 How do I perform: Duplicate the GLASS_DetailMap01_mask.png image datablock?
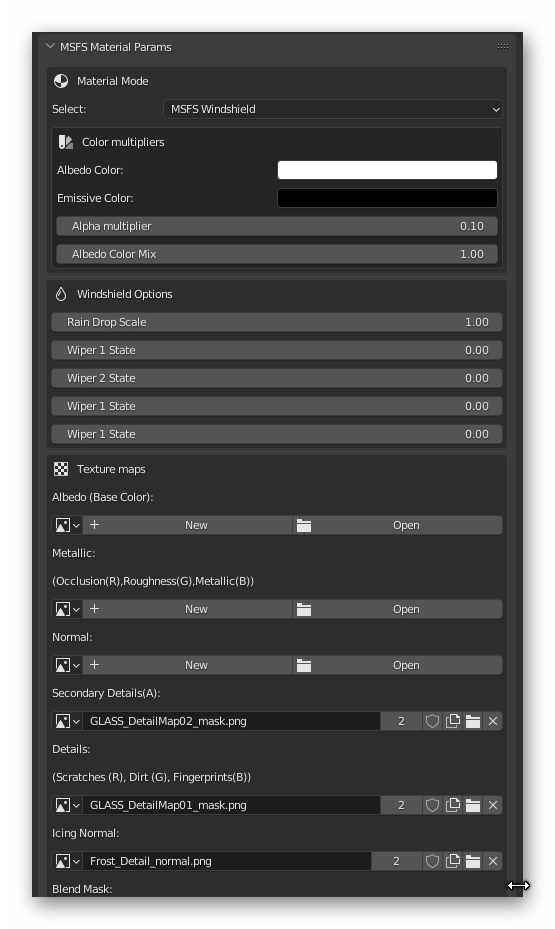click(x=453, y=805)
